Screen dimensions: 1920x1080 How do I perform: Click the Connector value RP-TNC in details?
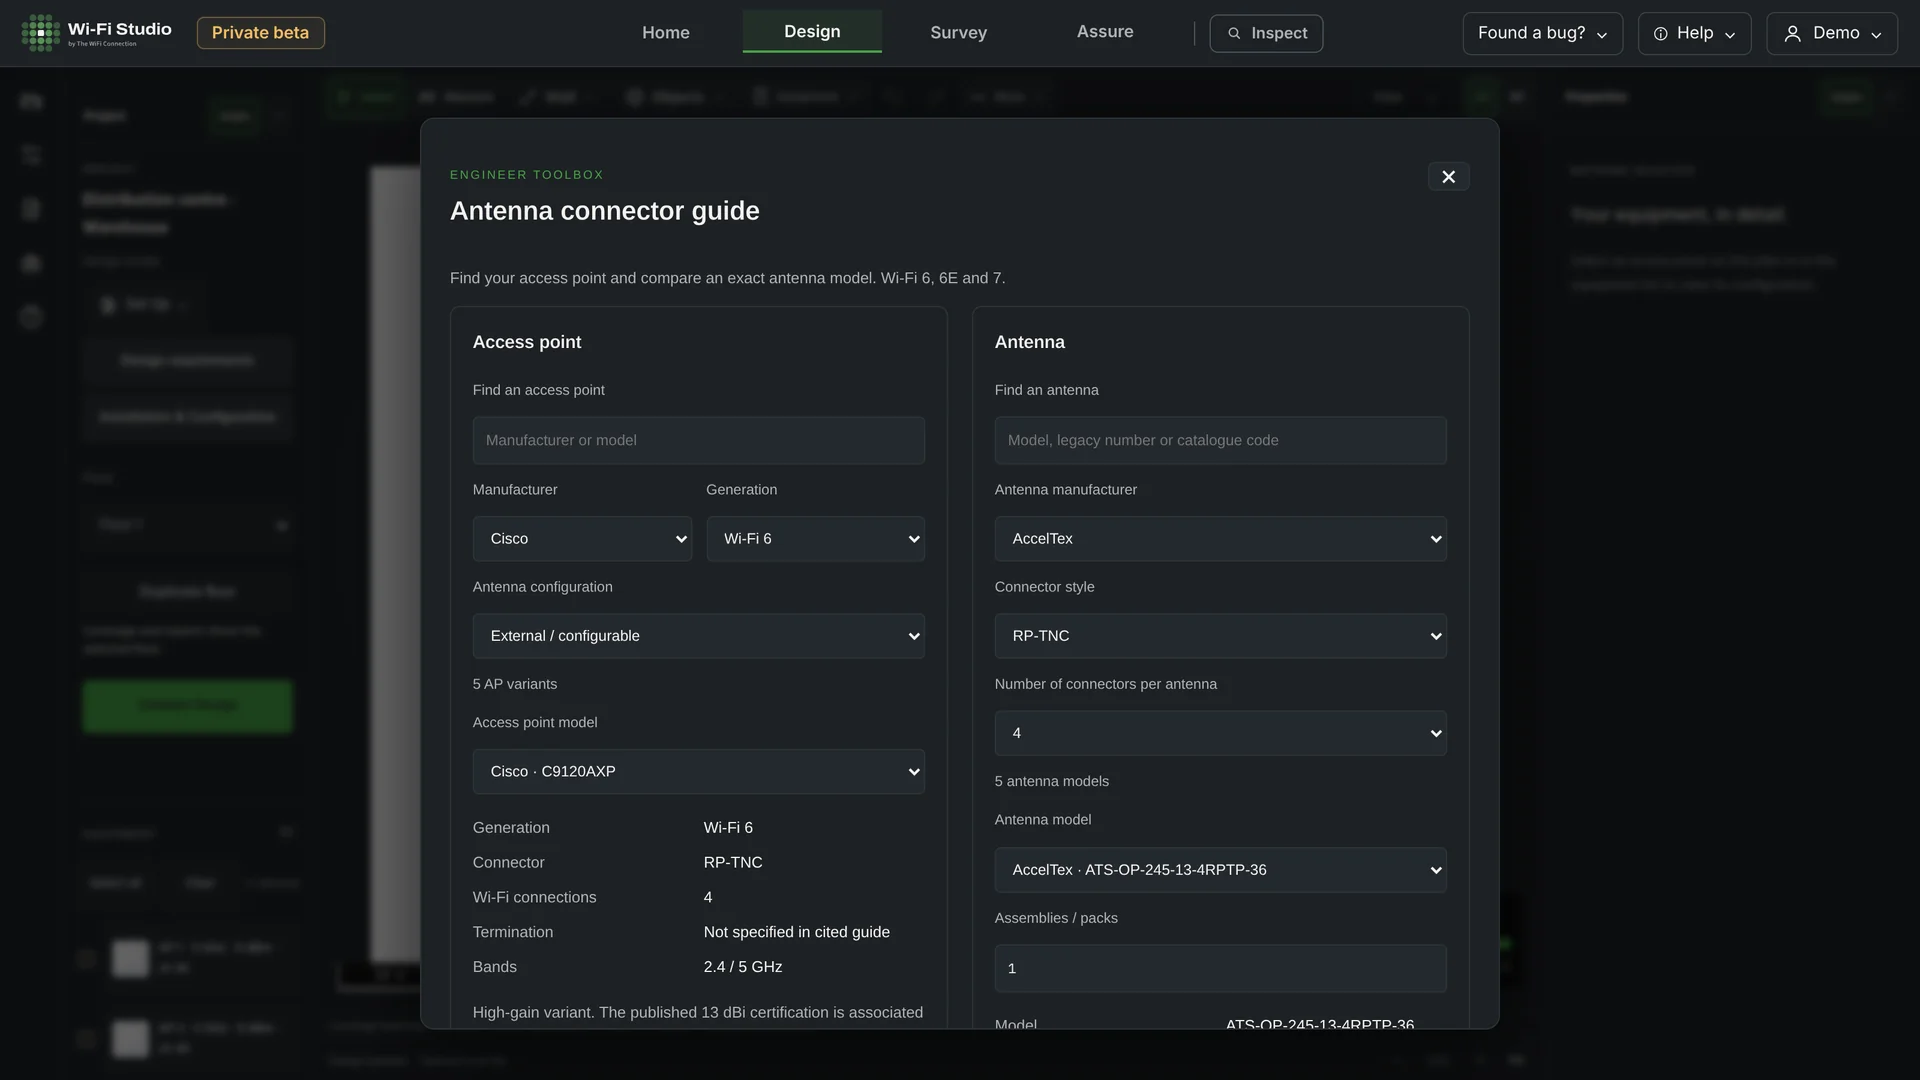733,862
